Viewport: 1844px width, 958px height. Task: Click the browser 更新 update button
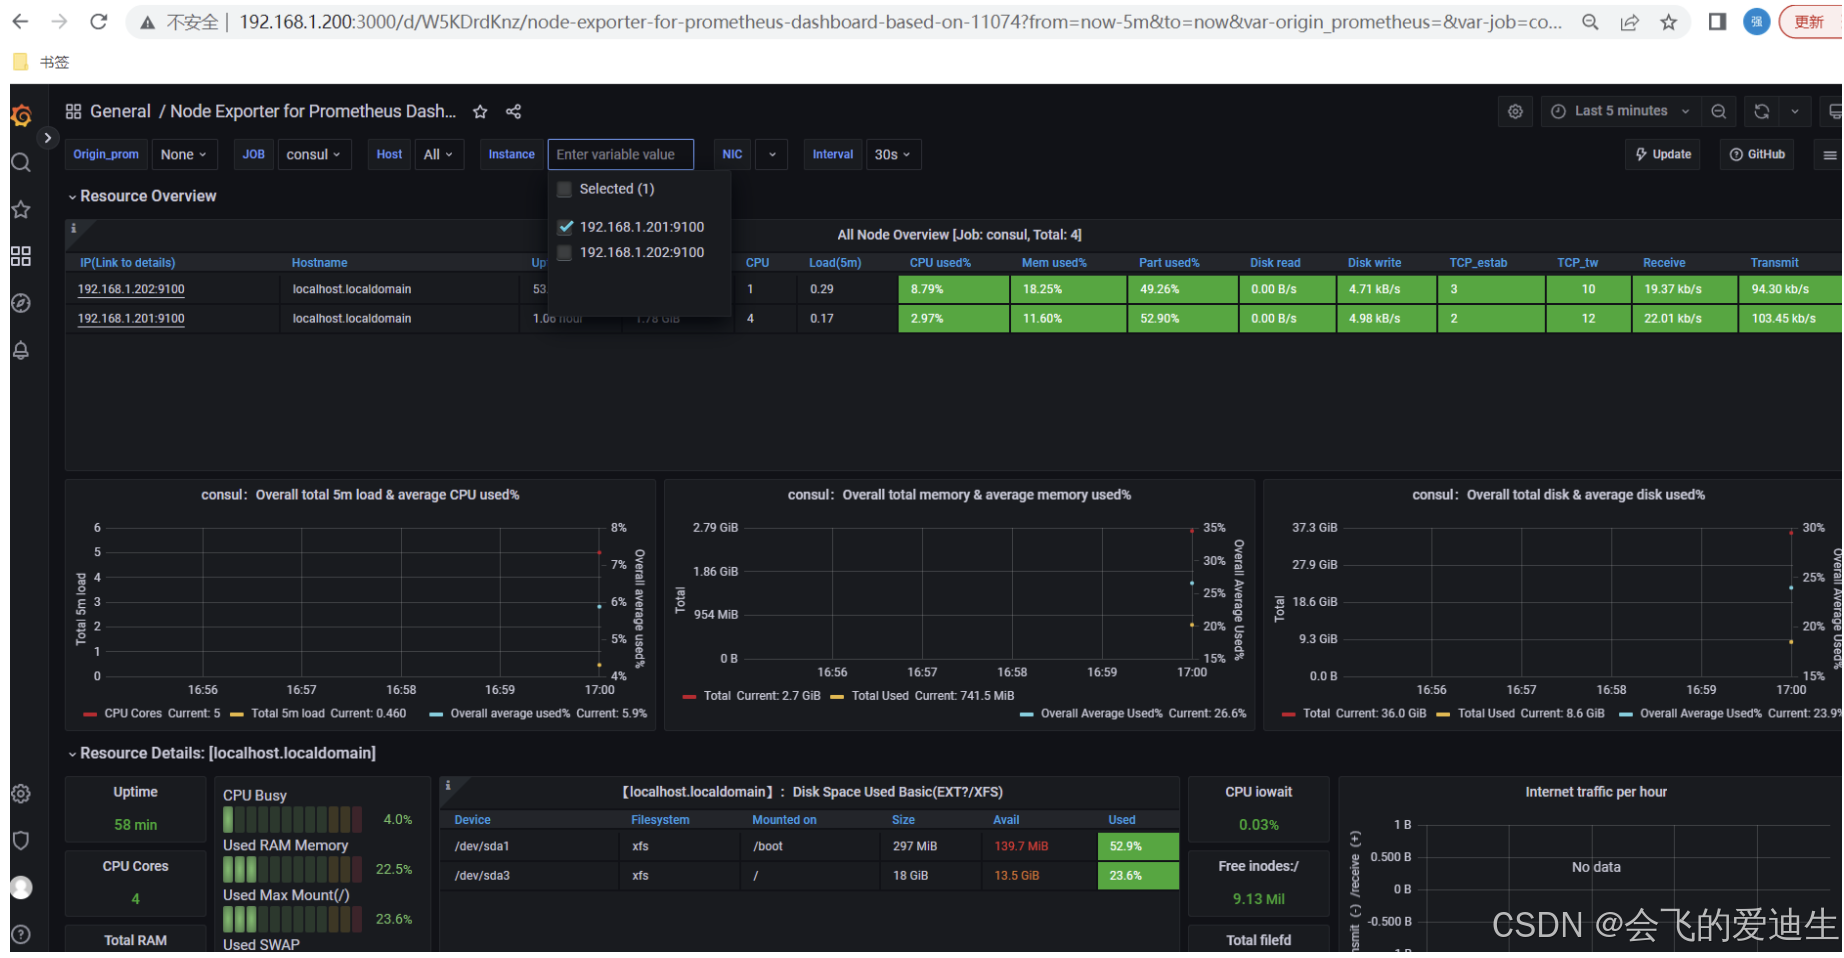[x=1809, y=22]
